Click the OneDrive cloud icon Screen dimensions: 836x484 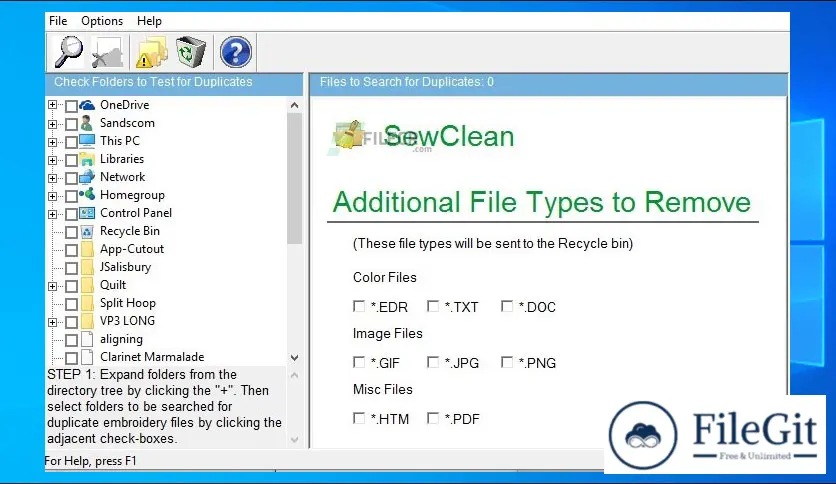pyautogui.click(x=87, y=105)
